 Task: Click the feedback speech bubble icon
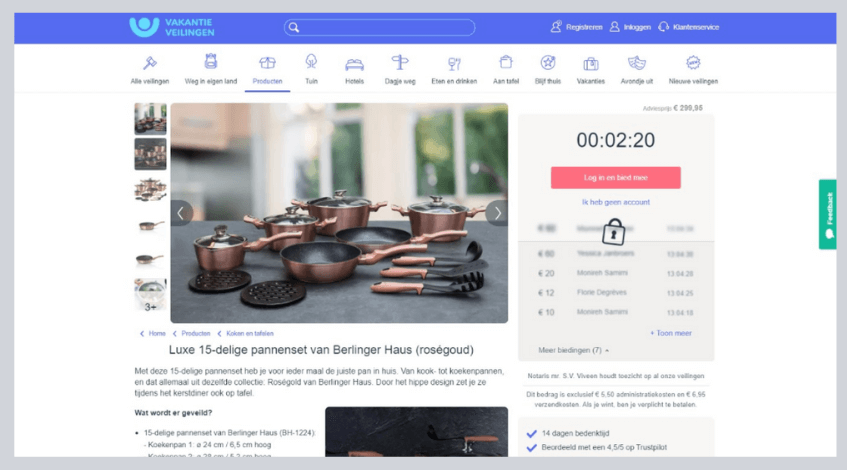pyautogui.click(x=829, y=234)
